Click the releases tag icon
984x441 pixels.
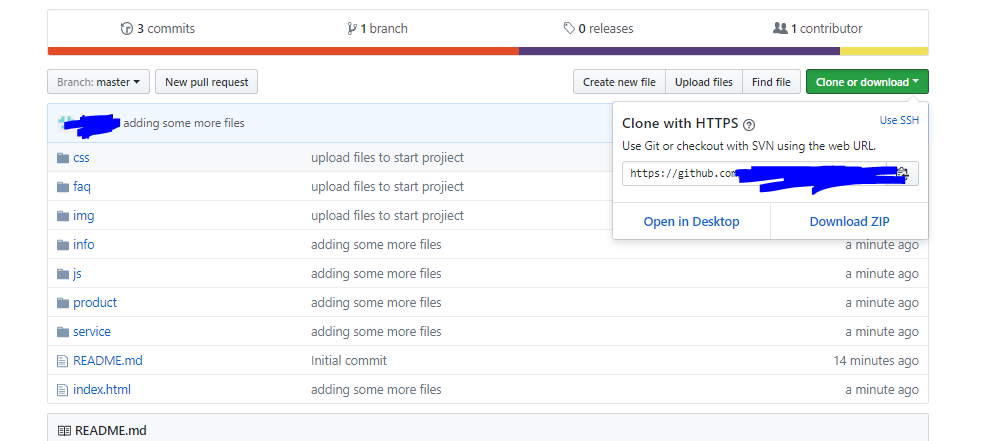pos(569,29)
